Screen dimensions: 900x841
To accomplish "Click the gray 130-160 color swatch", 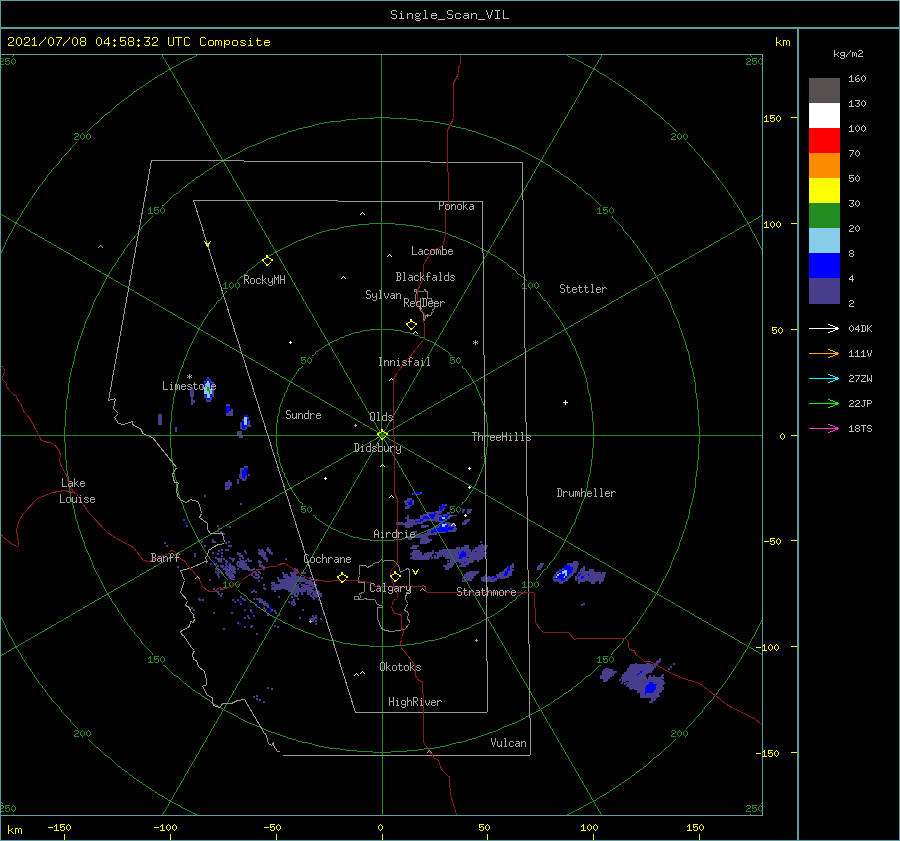I will point(824,91).
